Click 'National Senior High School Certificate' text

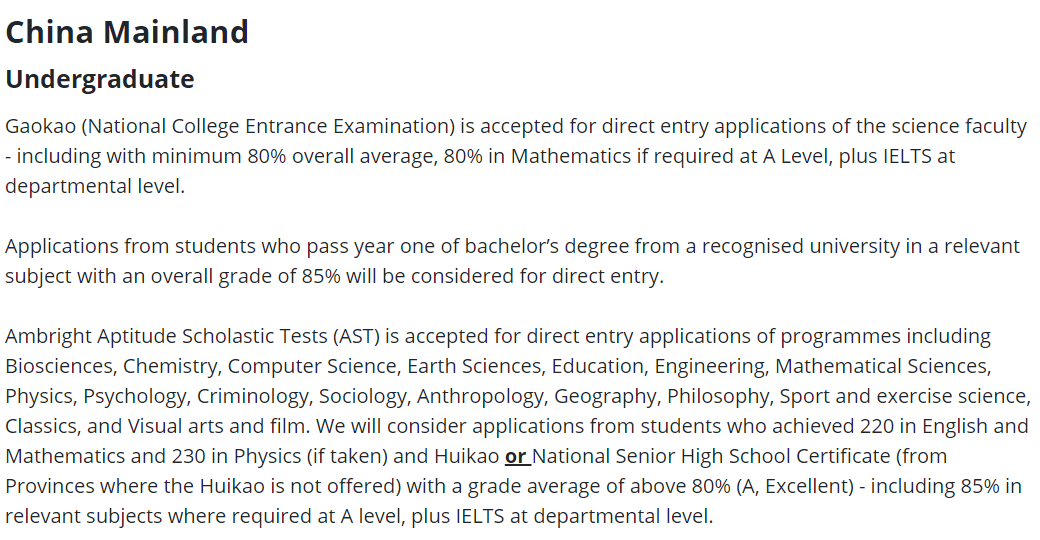[x=711, y=456]
